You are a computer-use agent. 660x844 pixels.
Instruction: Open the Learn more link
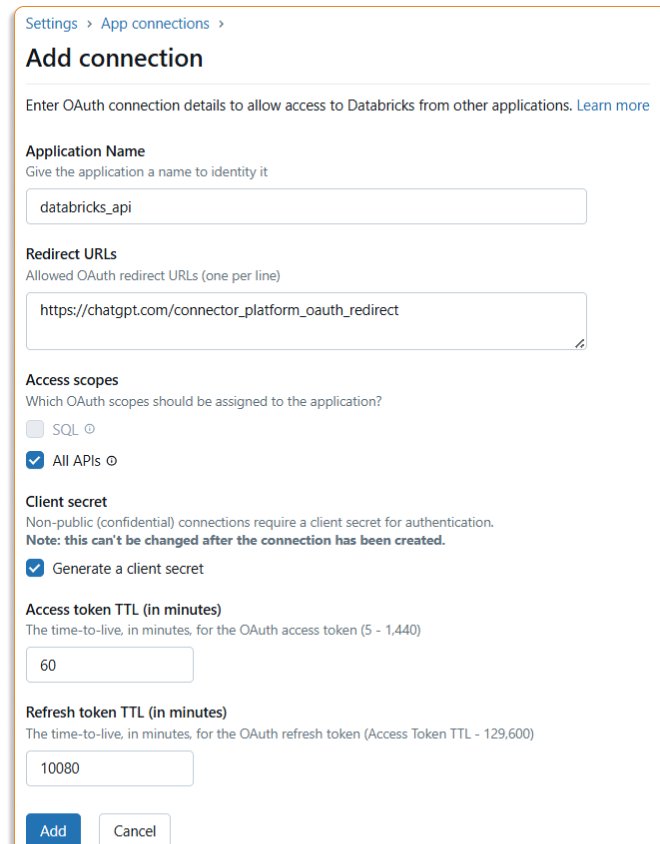coord(613,106)
